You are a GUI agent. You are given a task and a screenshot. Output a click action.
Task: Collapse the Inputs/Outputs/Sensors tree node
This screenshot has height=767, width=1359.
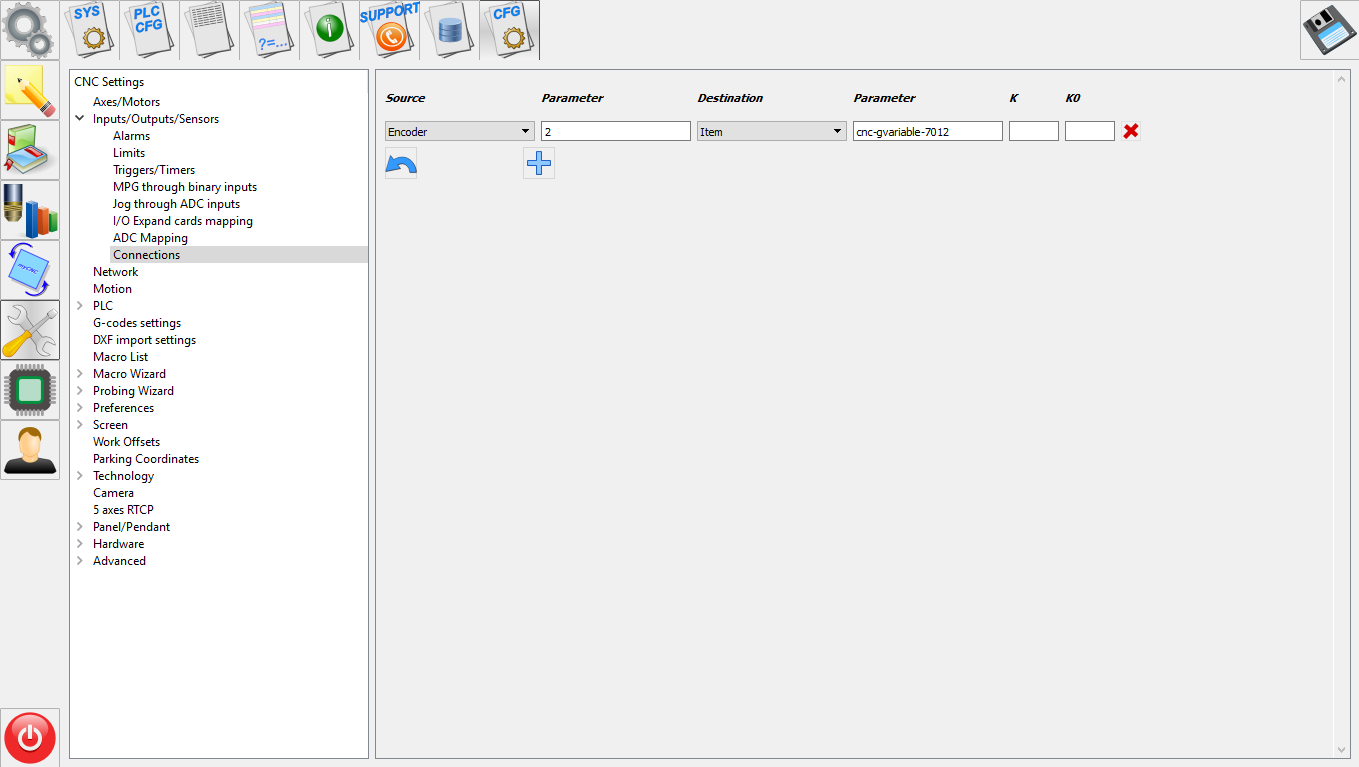click(80, 119)
